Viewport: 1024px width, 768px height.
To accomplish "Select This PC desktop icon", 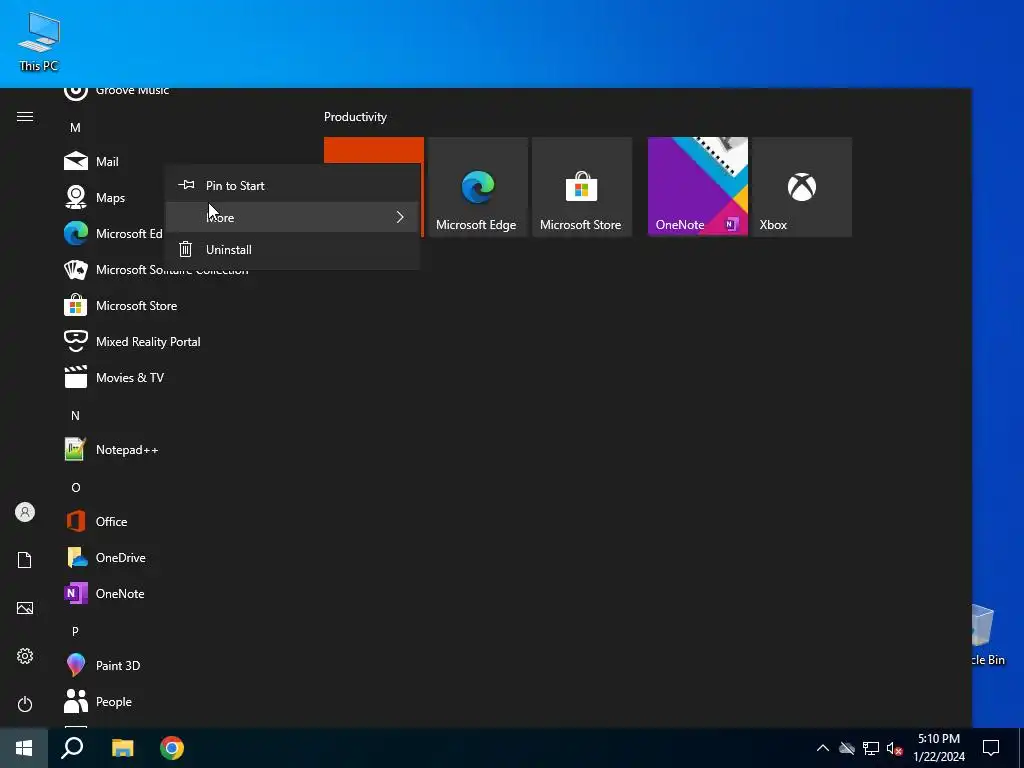I will [x=39, y=40].
